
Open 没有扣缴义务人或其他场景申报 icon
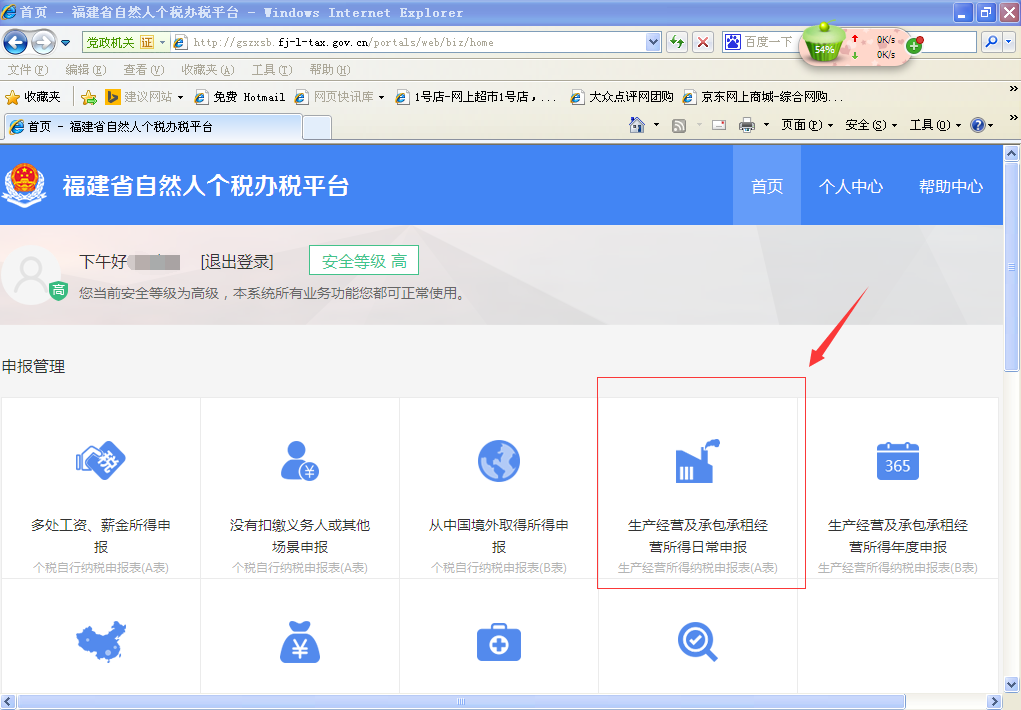coord(300,461)
